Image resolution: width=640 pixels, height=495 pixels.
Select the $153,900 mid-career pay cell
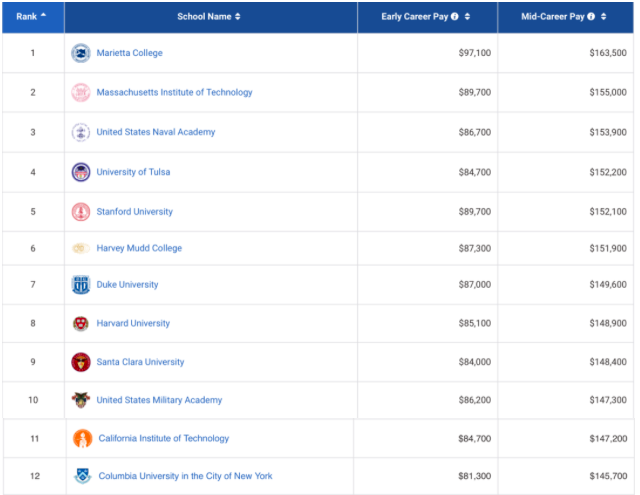tap(566, 132)
